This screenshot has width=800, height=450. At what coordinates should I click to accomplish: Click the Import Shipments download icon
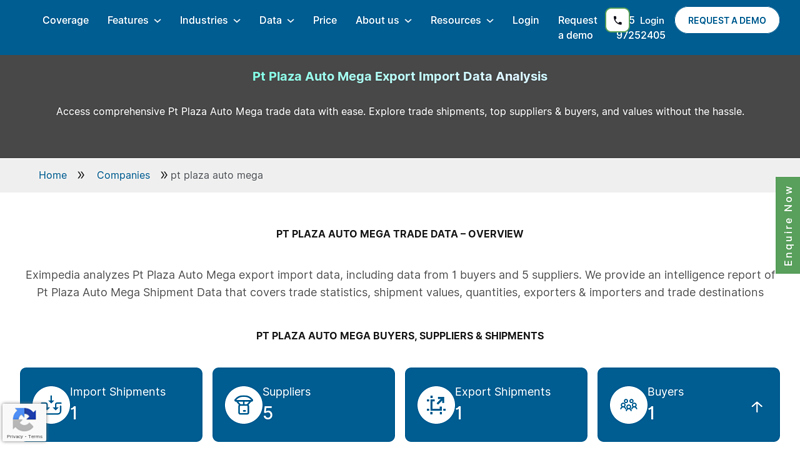pos(51,405)
